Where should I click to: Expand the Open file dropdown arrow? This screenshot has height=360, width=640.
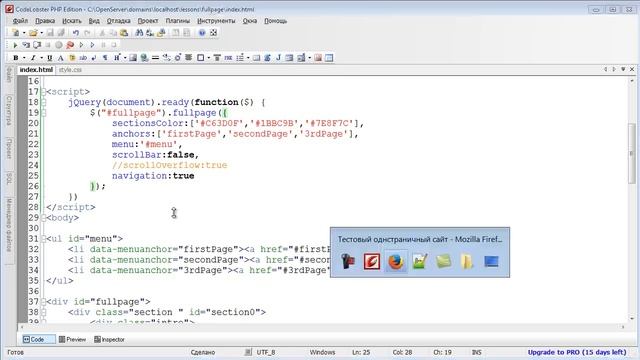point(42,33)
